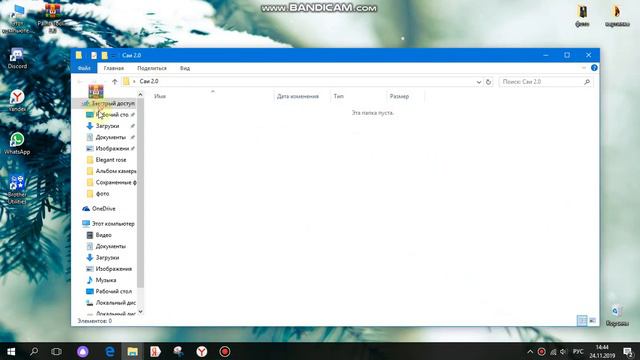Click the refresh button beside address bar
Viewport: 640px width, 360px height.
tap(489, 82)
